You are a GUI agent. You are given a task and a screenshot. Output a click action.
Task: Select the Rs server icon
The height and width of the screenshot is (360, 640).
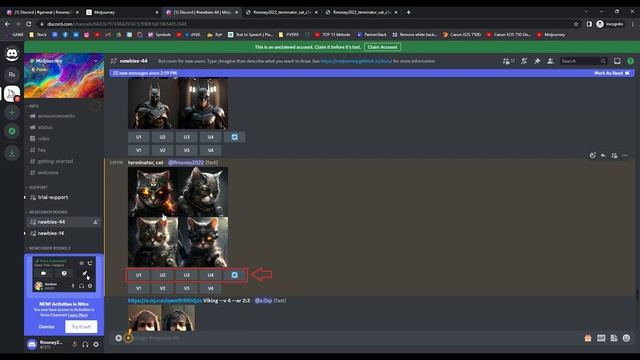[x=12, y=75]
